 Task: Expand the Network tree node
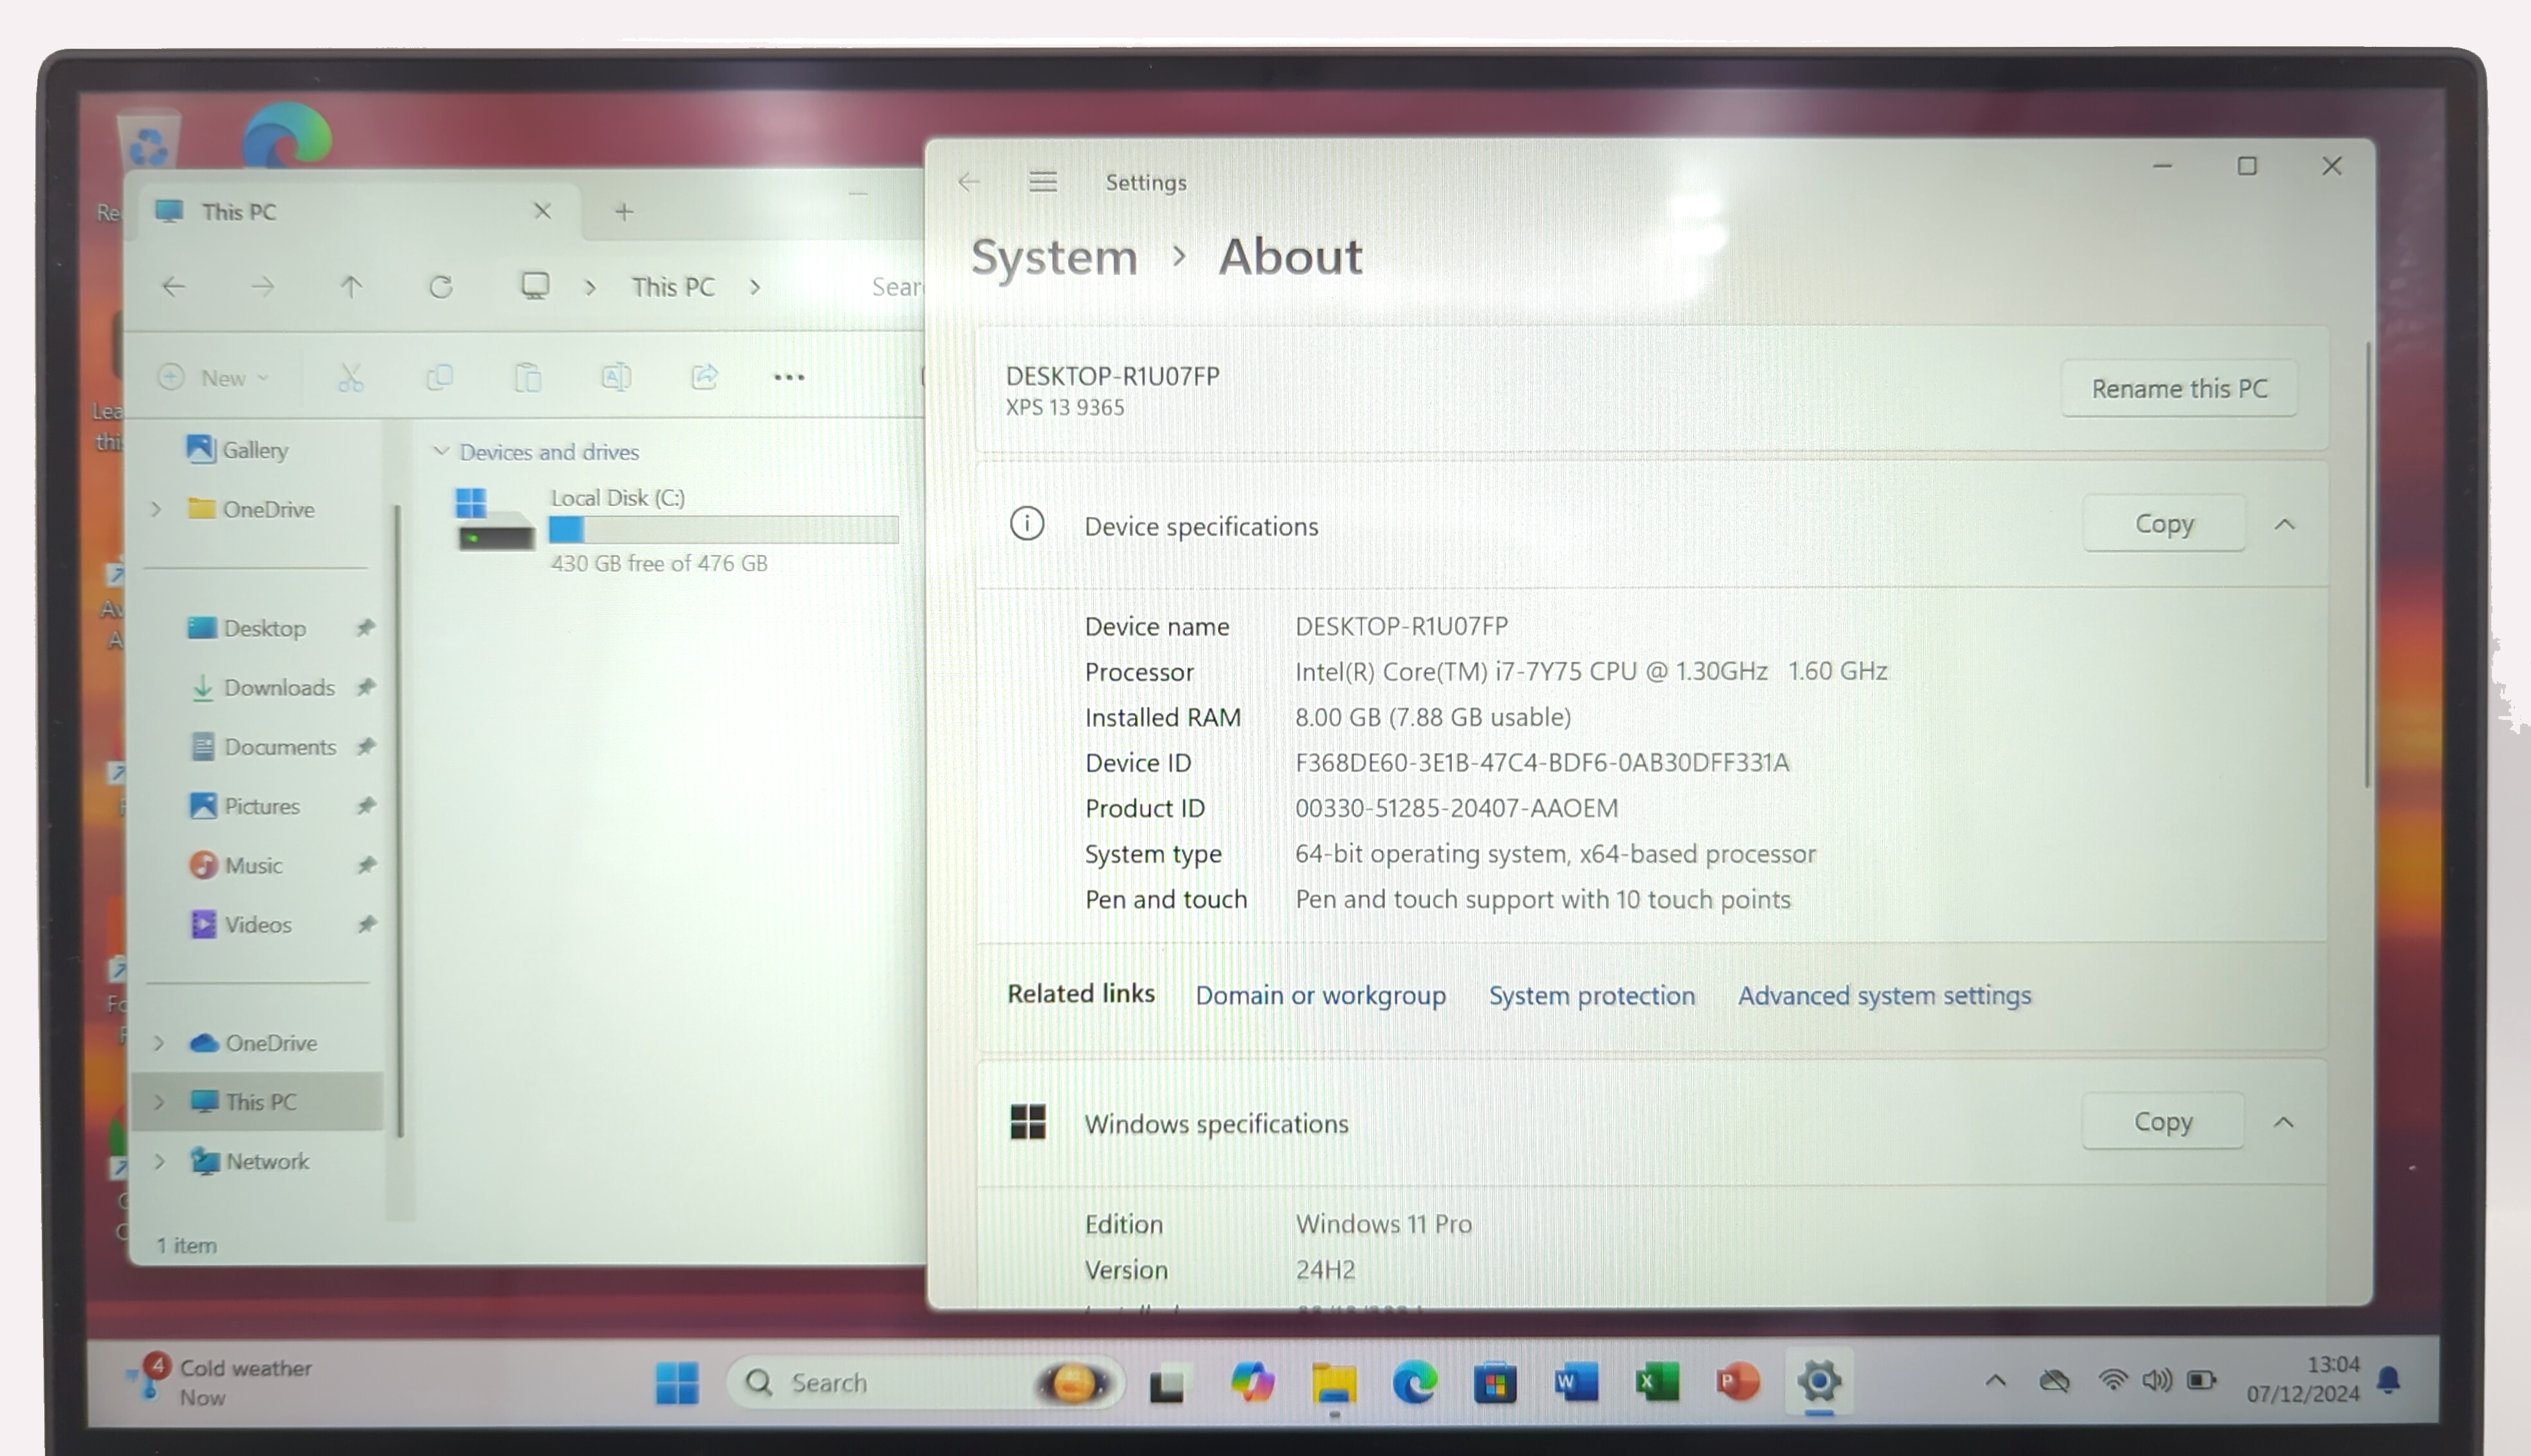(x=159, y=1161)
